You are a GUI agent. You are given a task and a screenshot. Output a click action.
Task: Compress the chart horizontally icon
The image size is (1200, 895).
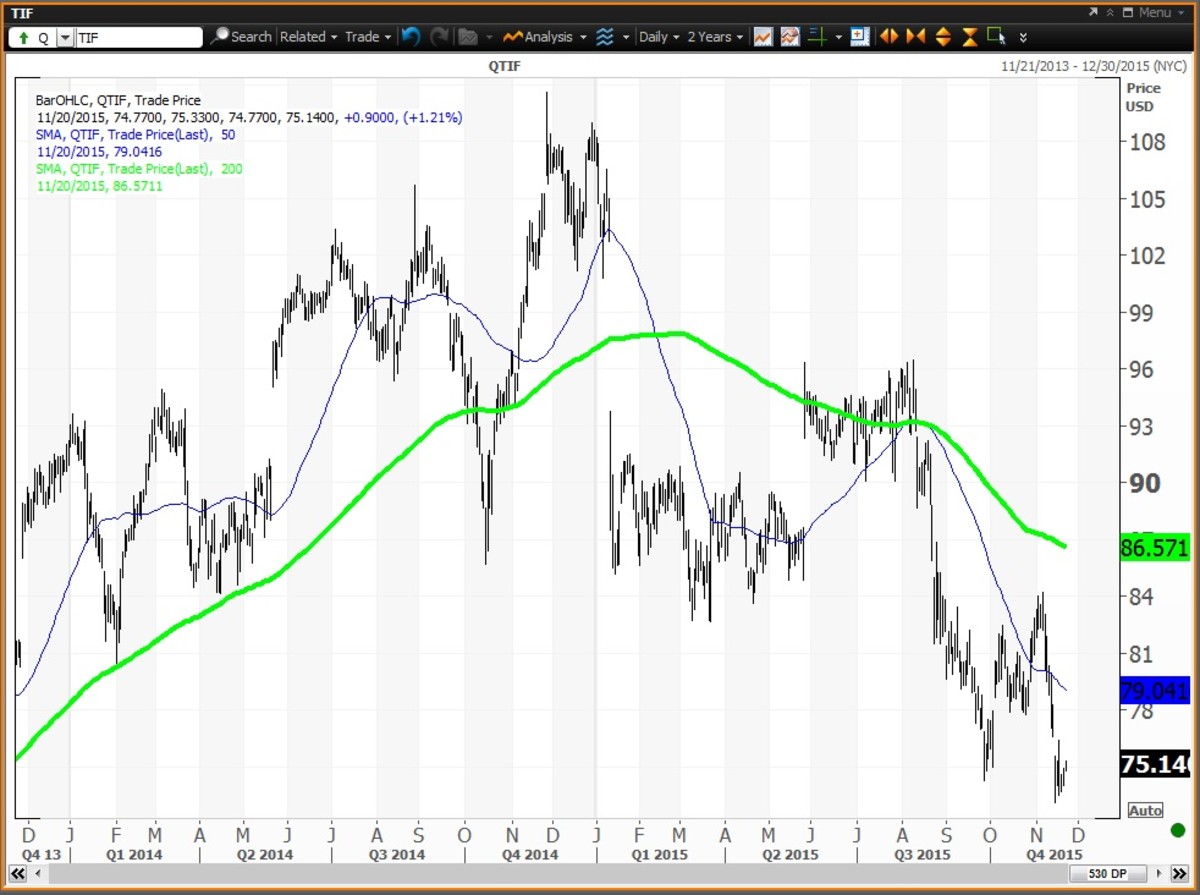pyautogui.click(x=915, y=37)
